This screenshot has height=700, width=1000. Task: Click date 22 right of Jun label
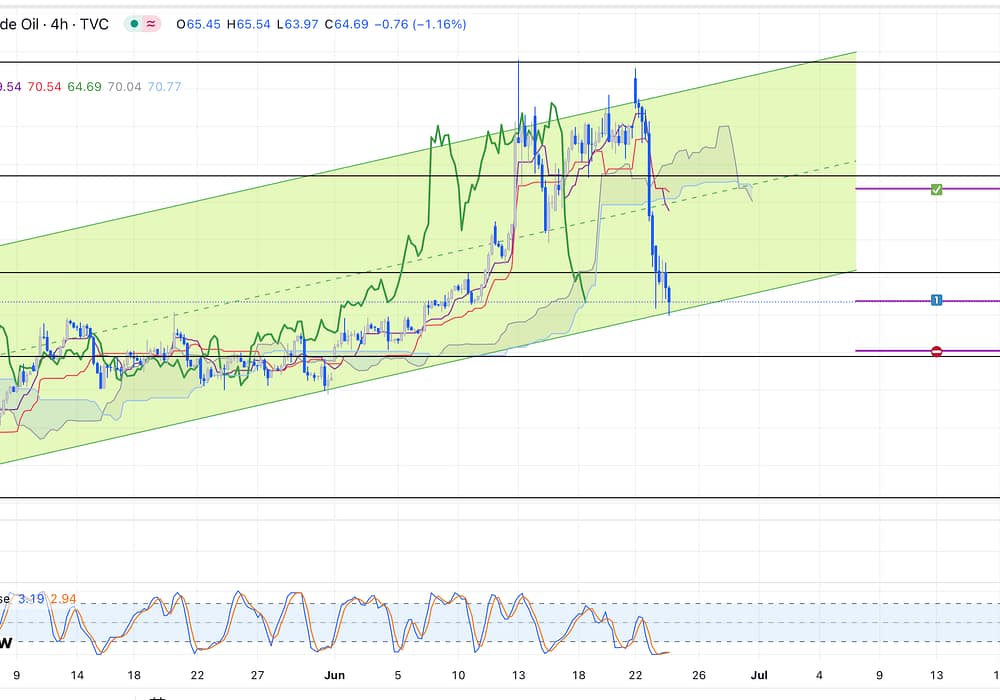[636, 675]
